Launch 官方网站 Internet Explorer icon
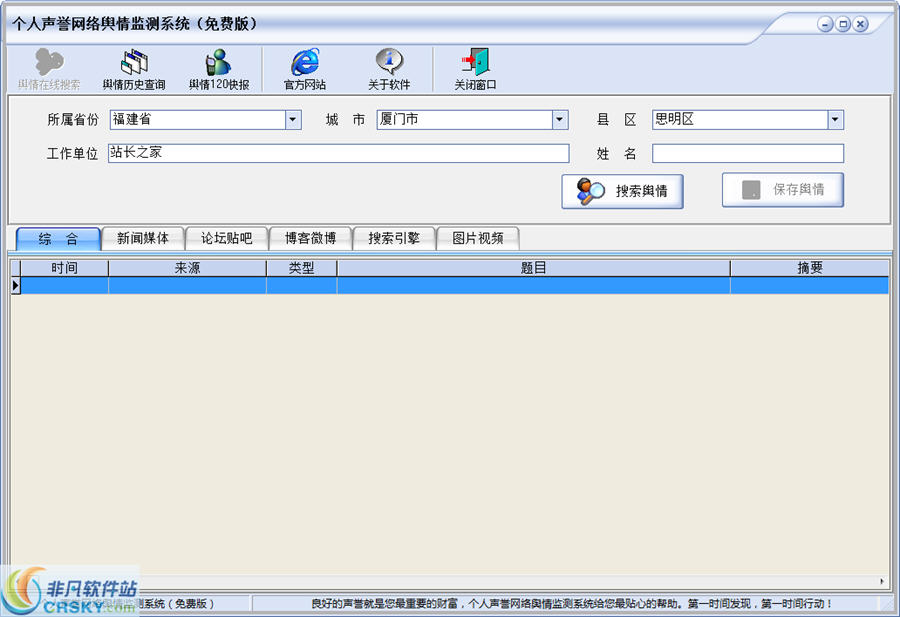This screenshot has width=900, height=617. click(305, 69)
